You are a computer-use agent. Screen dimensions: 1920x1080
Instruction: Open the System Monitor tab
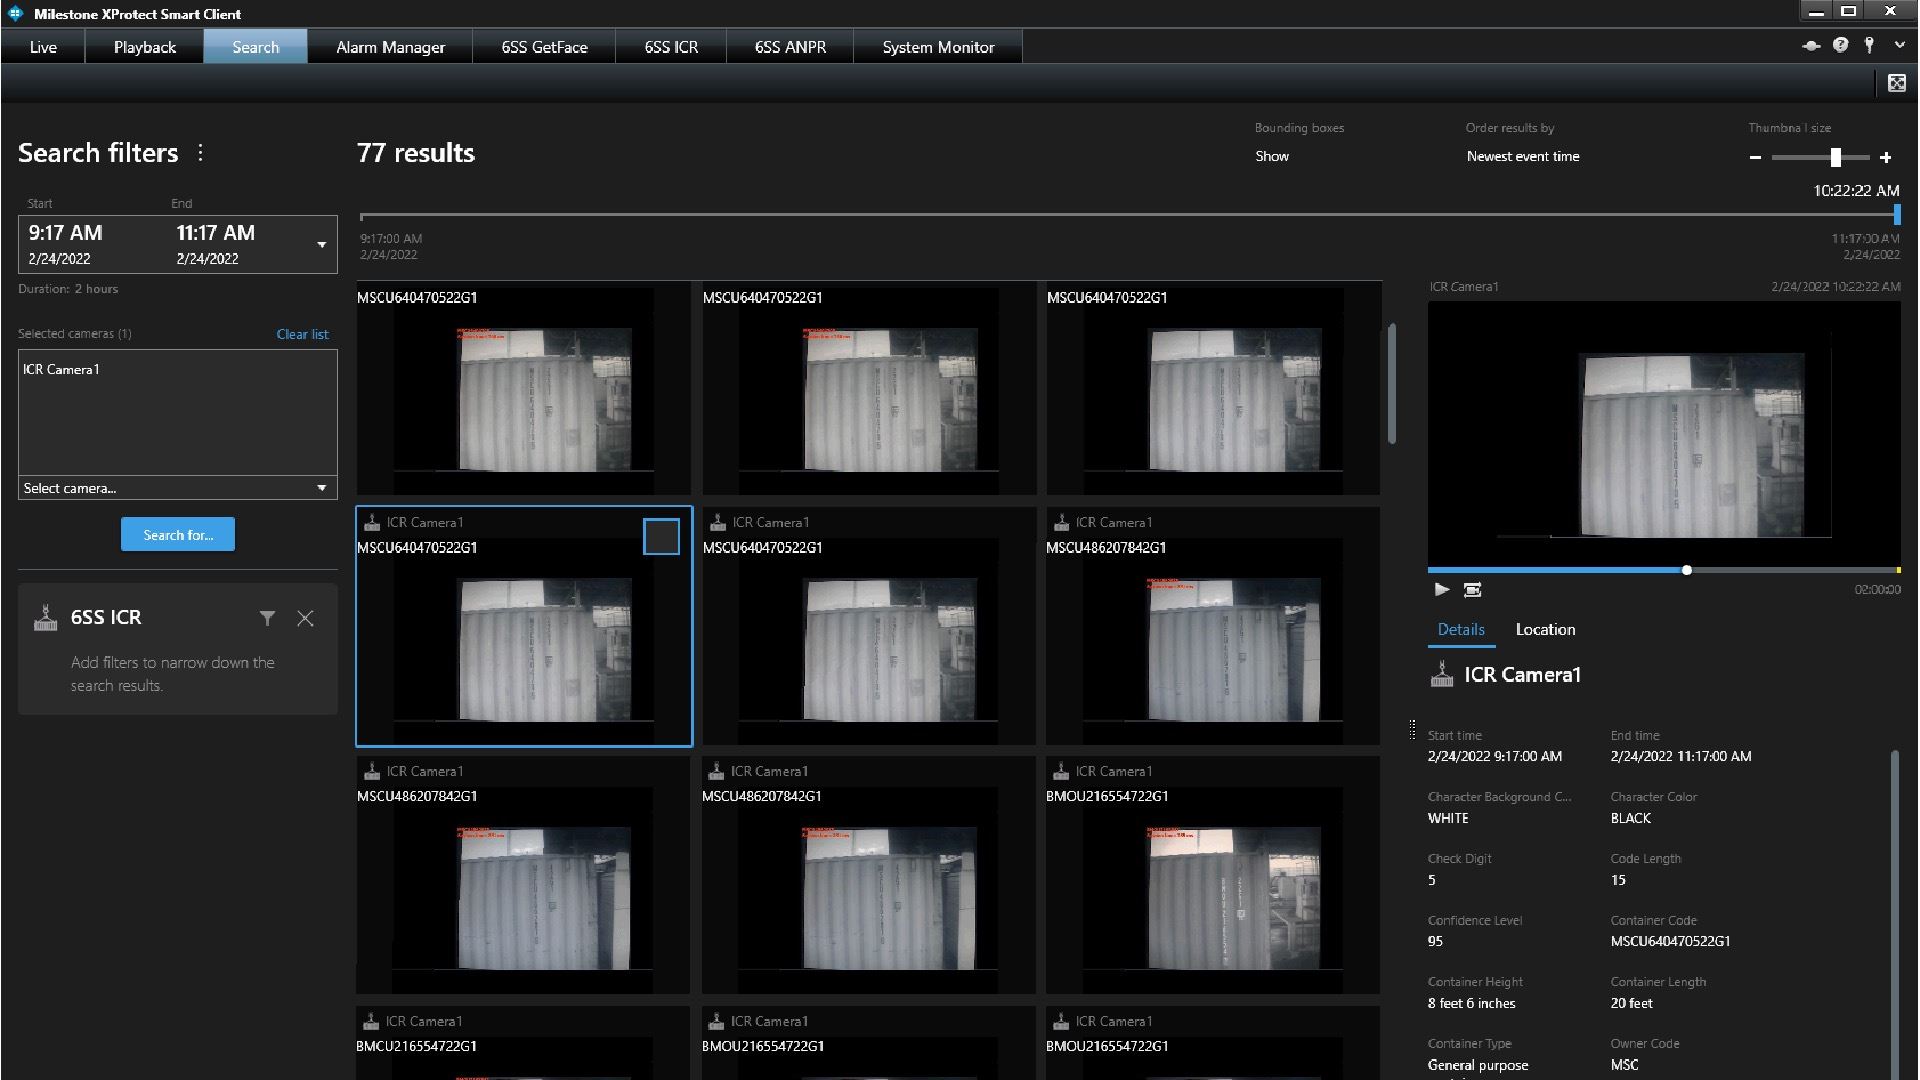coord(938,47)
